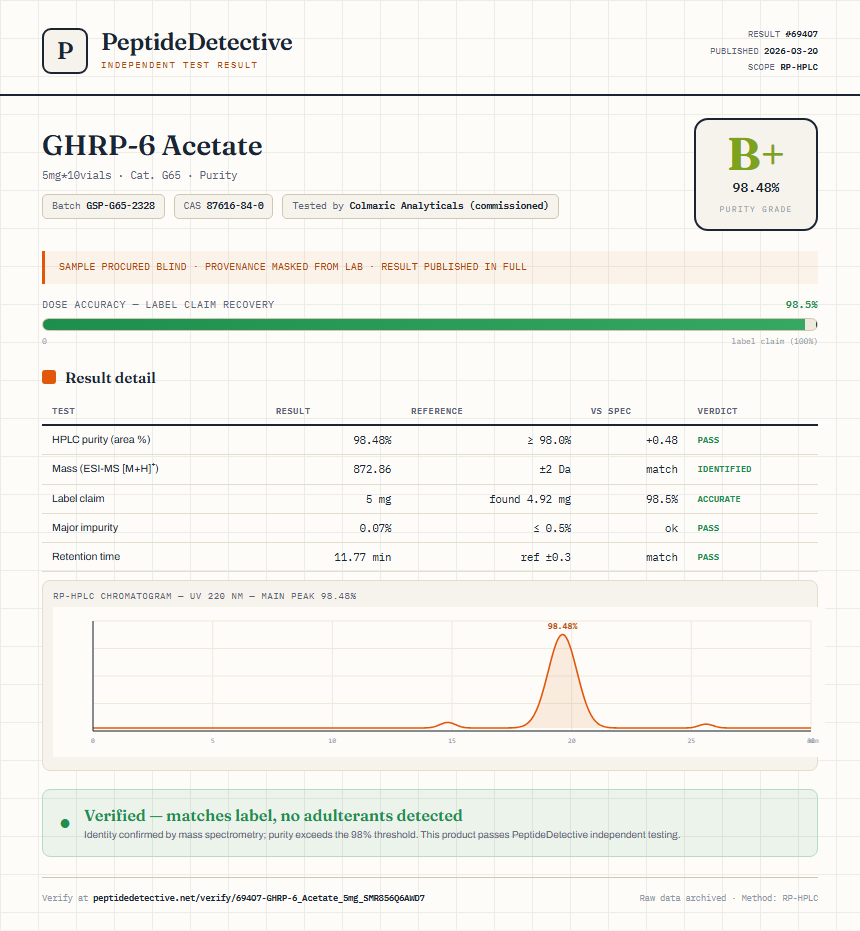
Task: Click the B+ purity grade badge
Action: click(x=755, y=175)
